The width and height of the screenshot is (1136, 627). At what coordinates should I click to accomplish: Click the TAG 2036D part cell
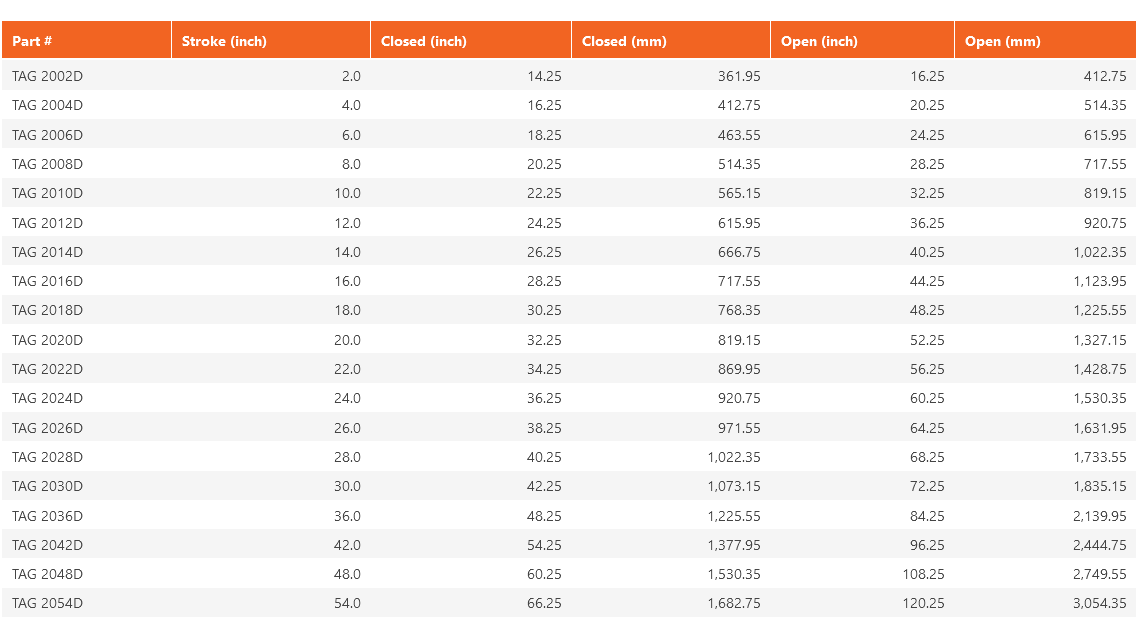click(47, 516)
